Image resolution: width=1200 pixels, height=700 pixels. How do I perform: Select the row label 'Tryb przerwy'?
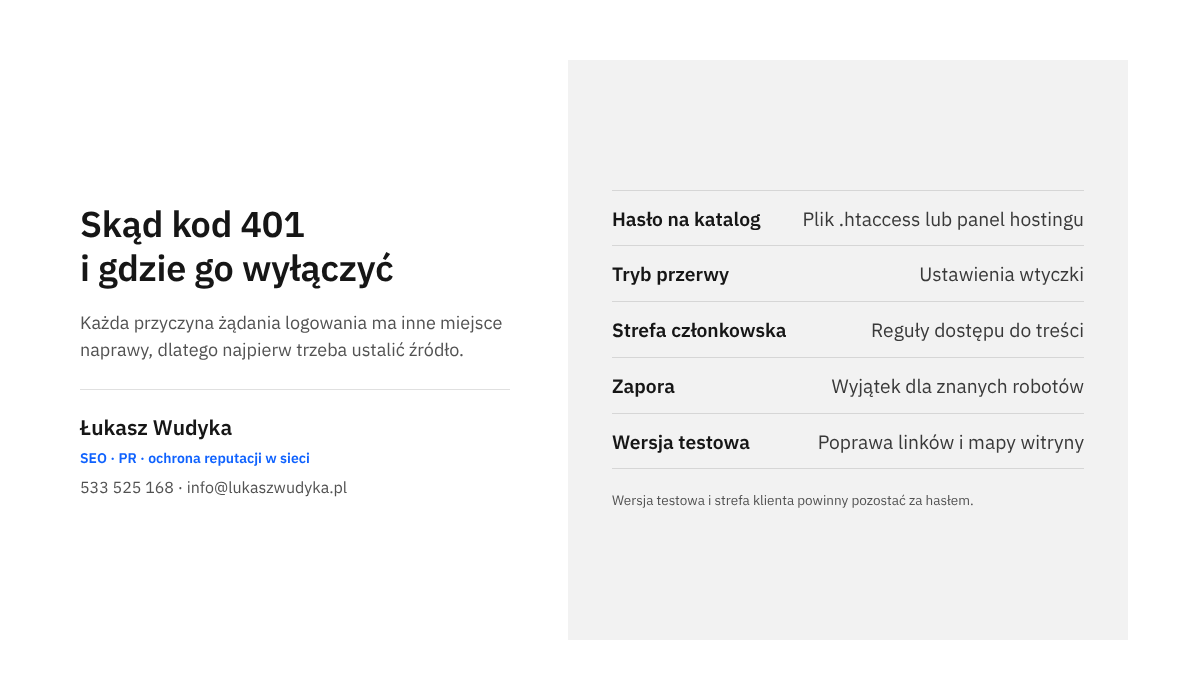(670, 275)
